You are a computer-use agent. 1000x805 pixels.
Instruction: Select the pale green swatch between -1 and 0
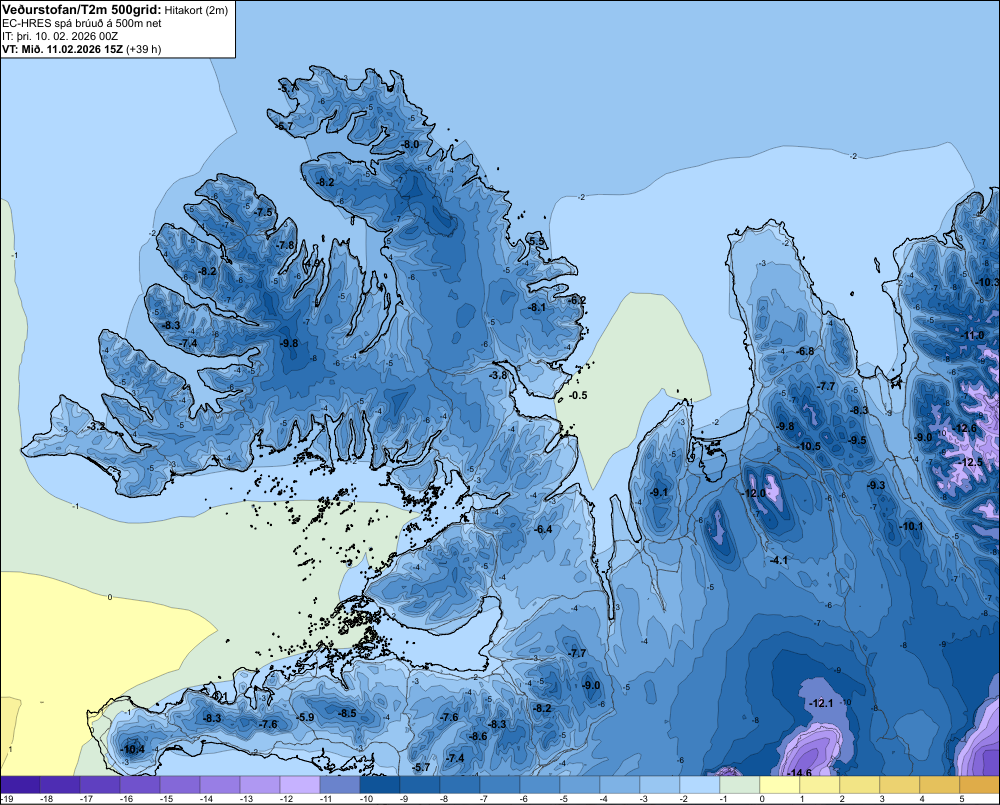(739, 785)
